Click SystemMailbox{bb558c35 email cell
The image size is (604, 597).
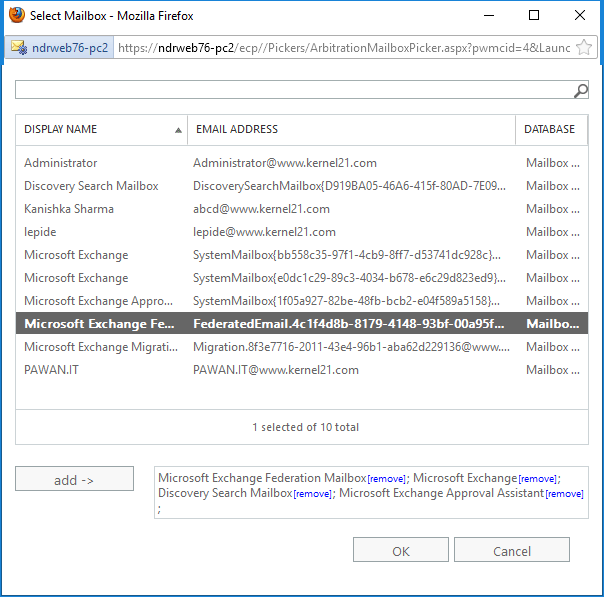(347, 255)
